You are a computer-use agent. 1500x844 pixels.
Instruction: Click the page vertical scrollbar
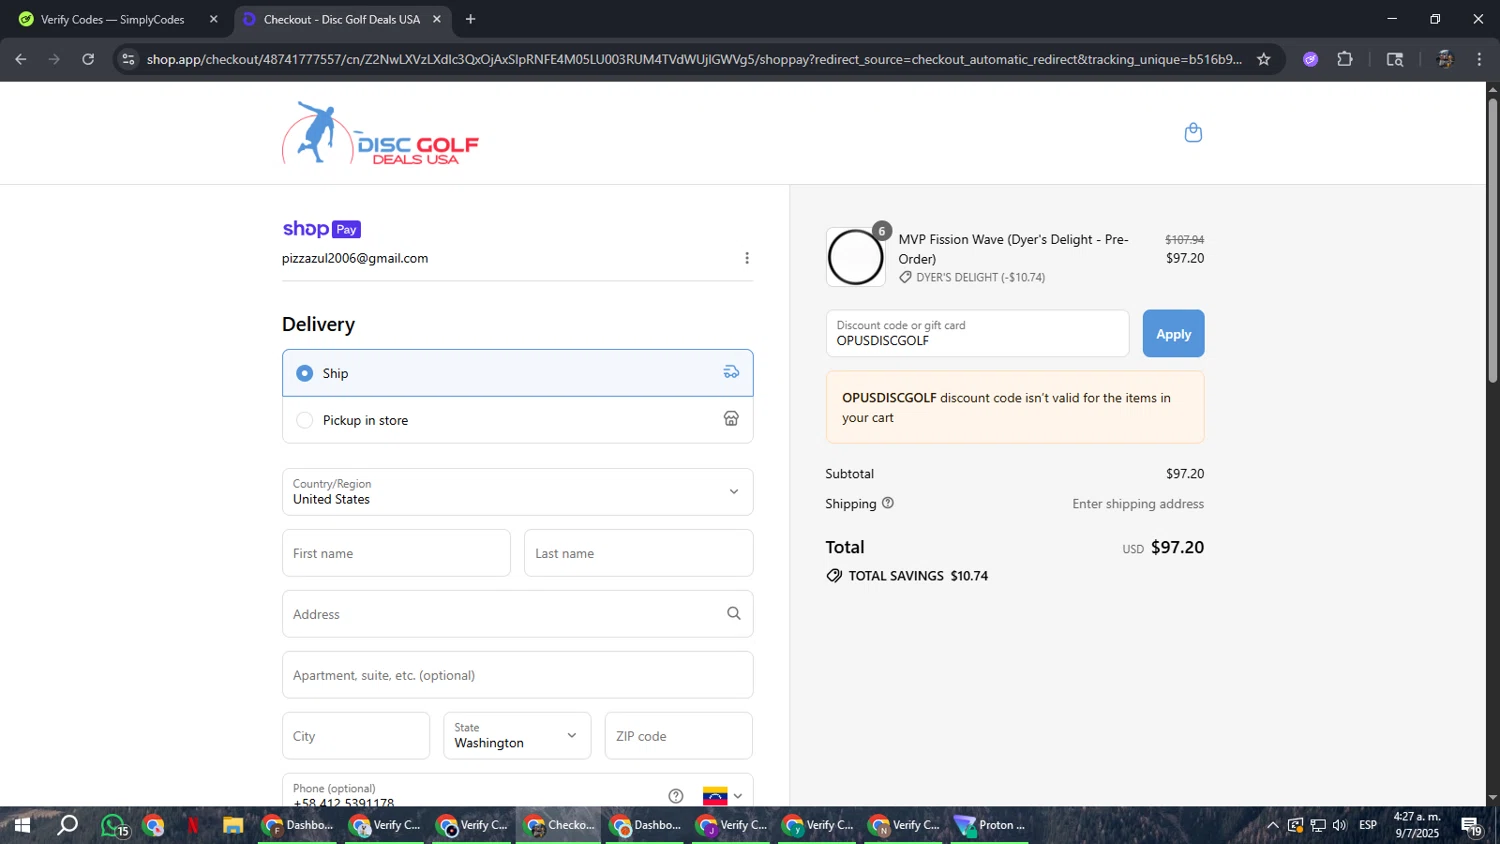1492,240
